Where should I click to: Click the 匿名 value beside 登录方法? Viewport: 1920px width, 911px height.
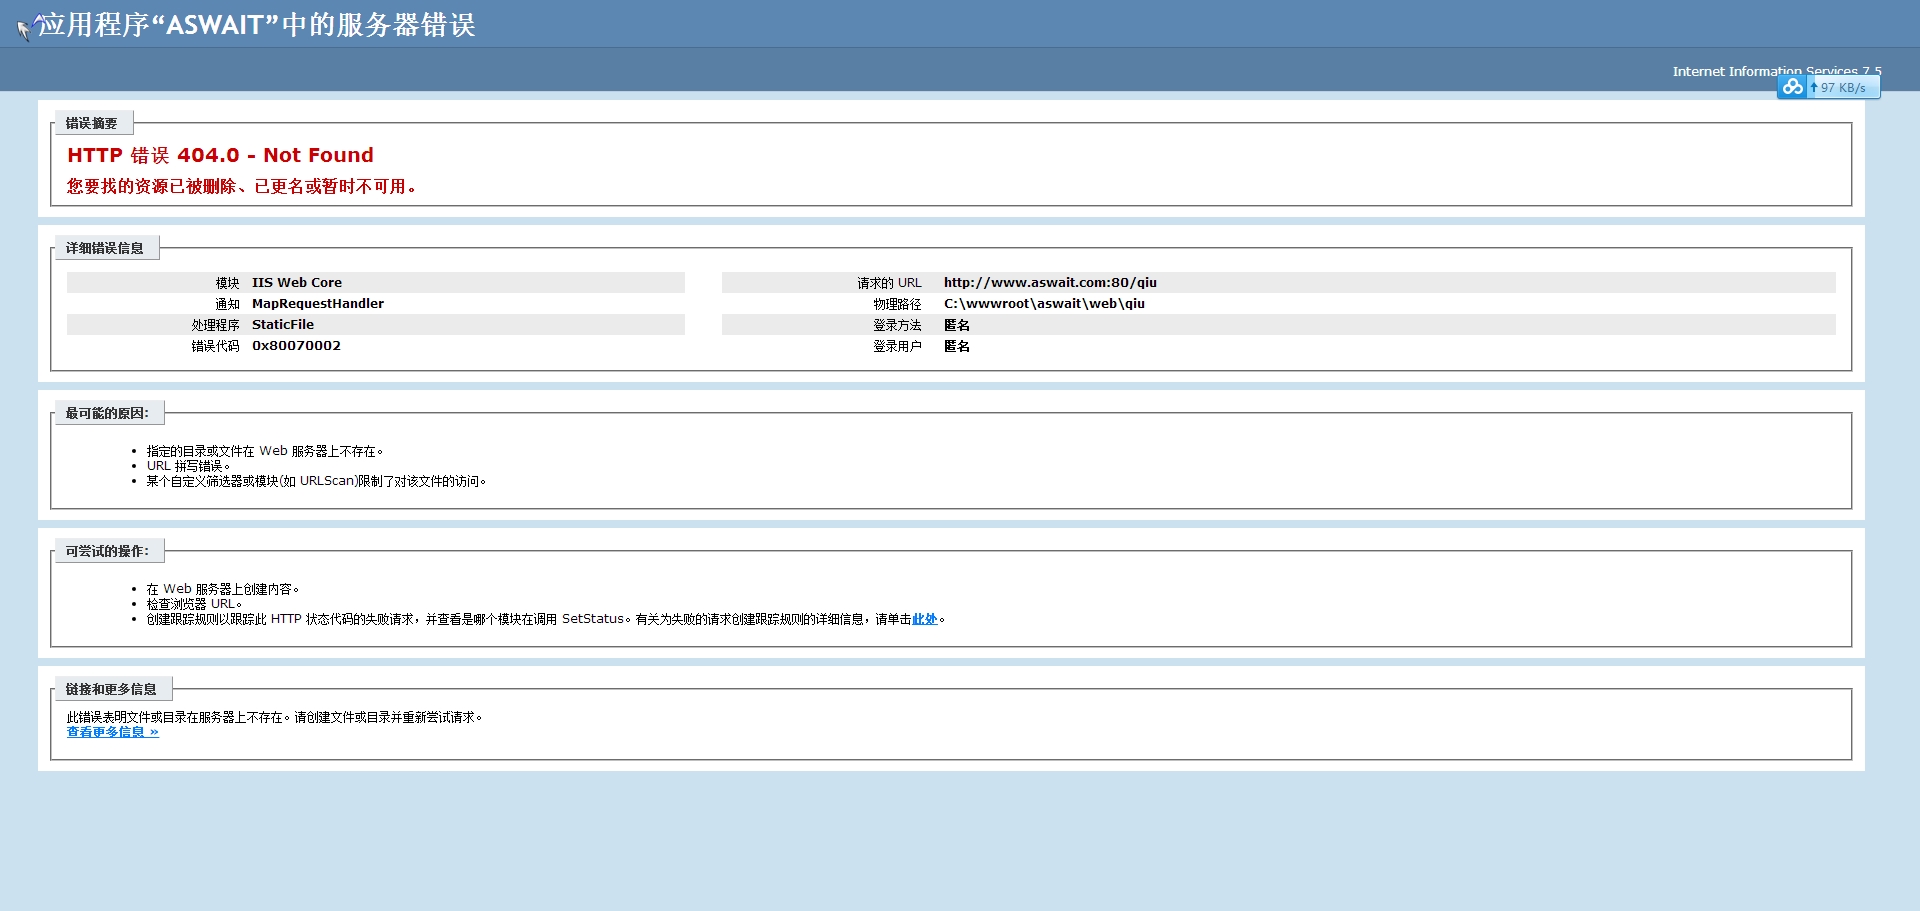[x=957, y=326]
